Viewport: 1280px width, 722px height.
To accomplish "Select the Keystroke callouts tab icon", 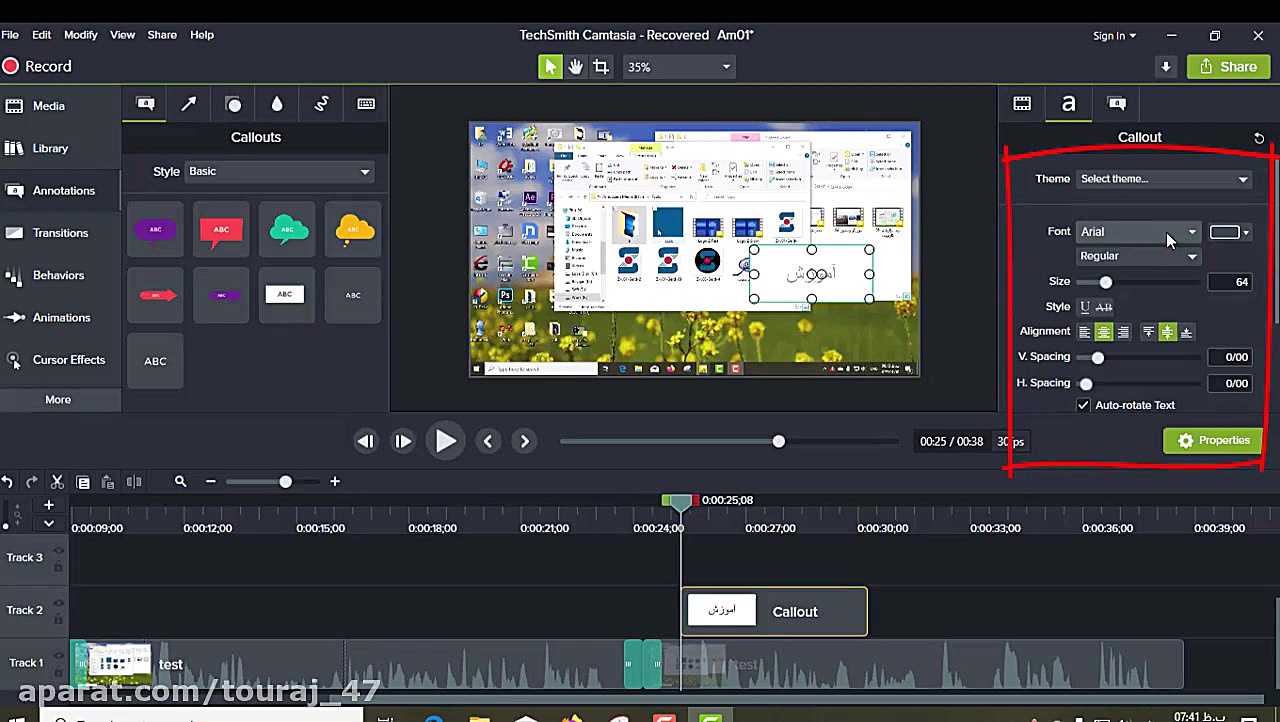I will click(x=366, y=104).
